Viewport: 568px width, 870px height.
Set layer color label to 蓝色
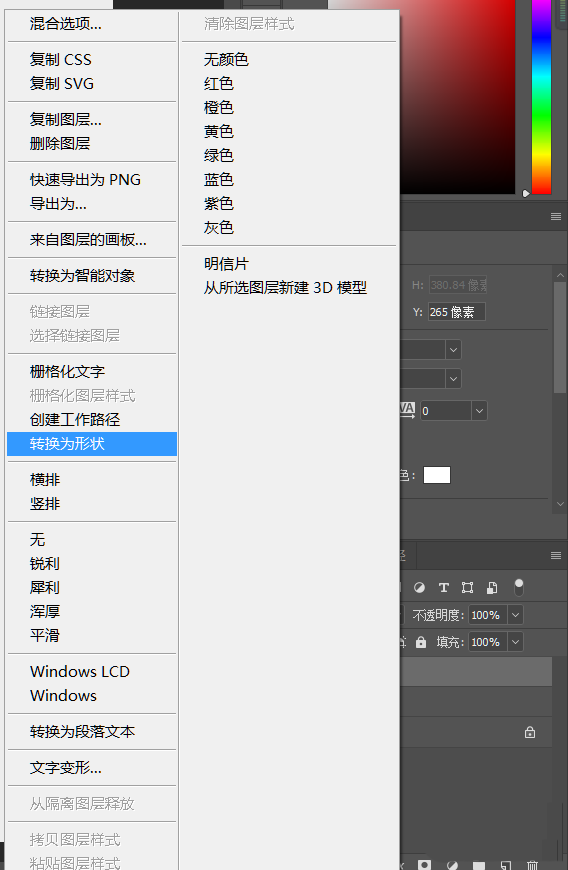click(x=219, y=179)
